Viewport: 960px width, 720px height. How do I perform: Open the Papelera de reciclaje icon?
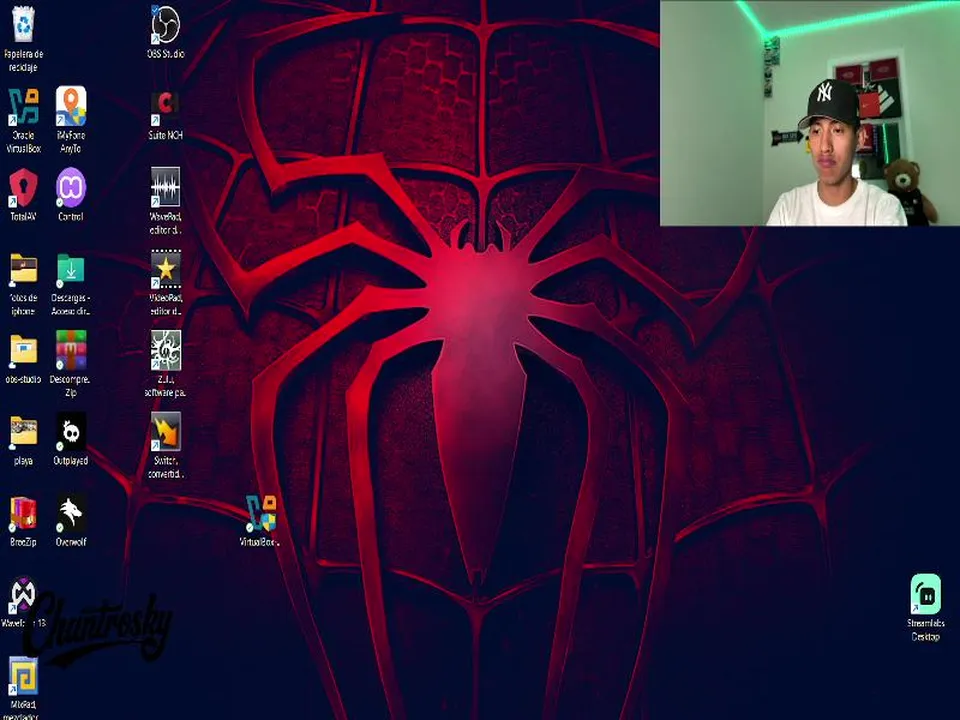tap(23, 24)
